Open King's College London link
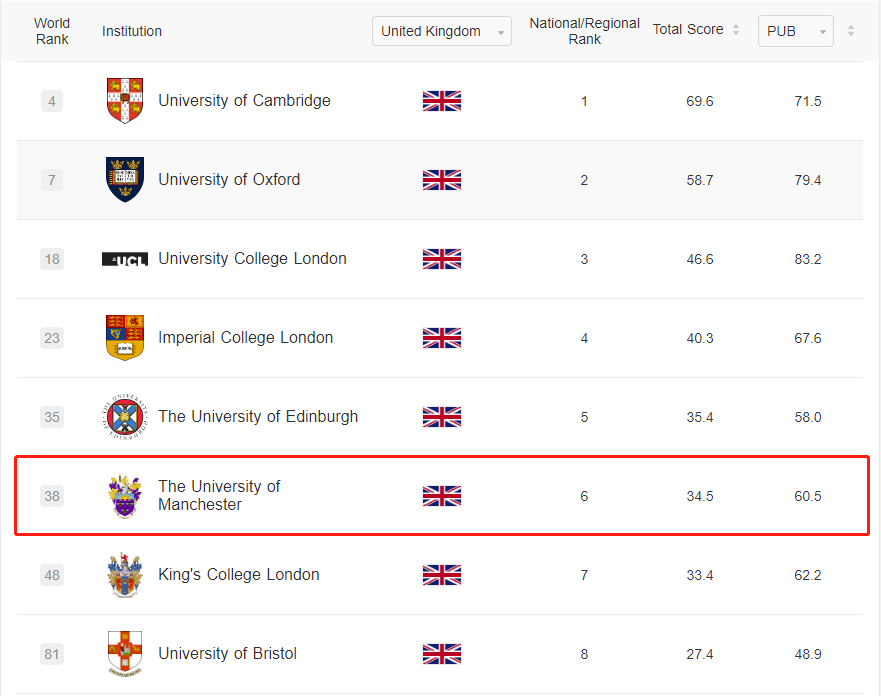This screenshot has width=881, height=696. [x=239, y=574]
